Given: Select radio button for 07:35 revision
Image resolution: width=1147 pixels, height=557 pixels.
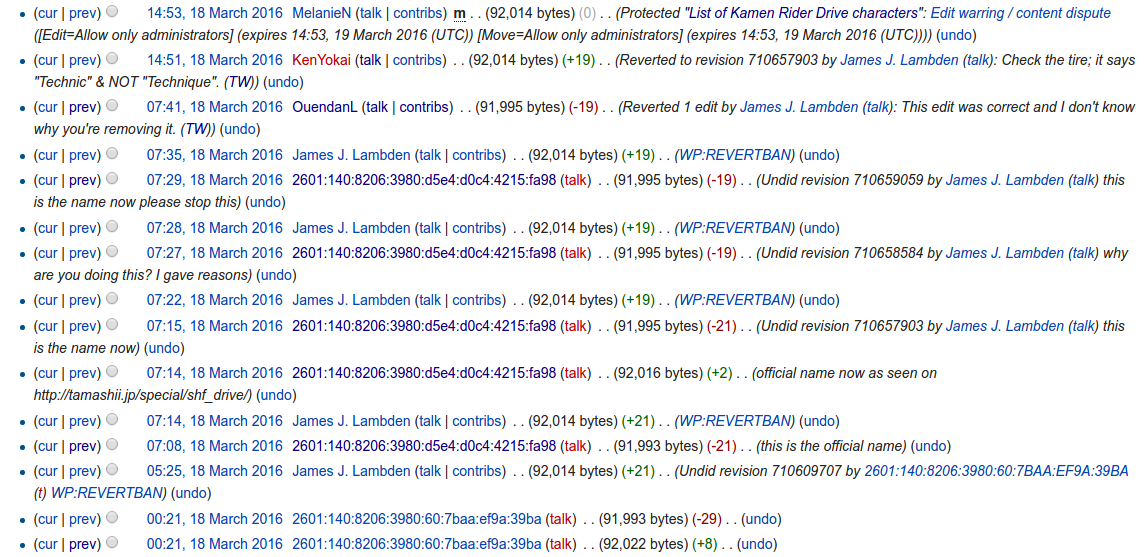Looking at the screenshot, I should coord(112,154).
